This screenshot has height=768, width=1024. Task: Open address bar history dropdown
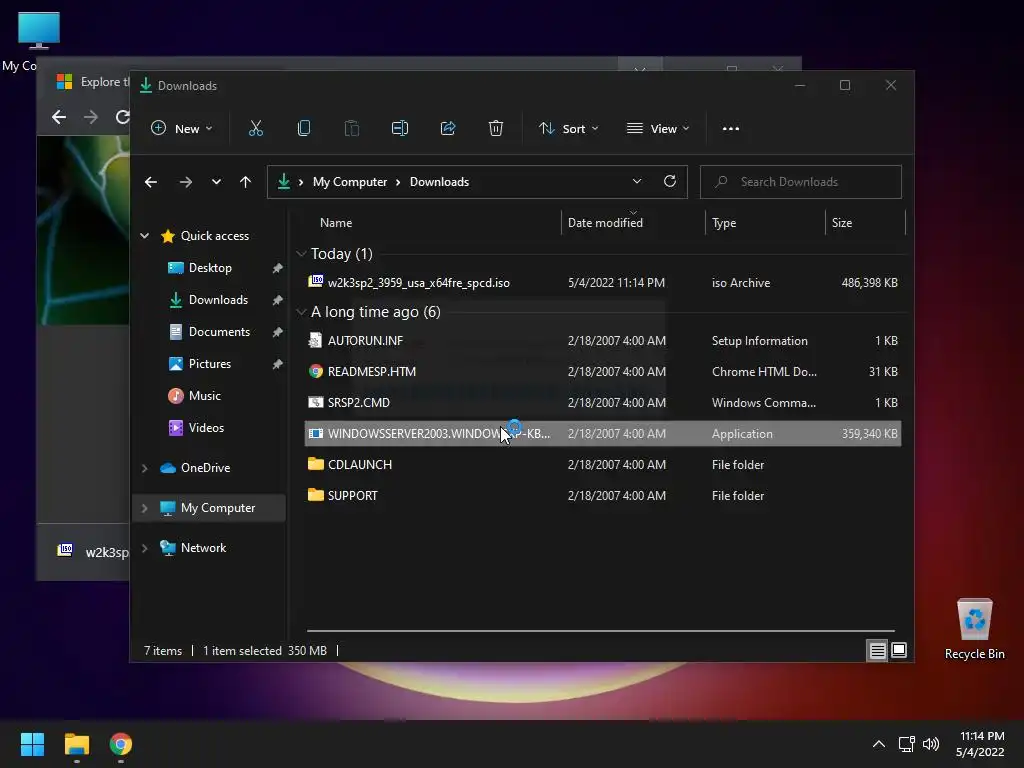[637, 182]
